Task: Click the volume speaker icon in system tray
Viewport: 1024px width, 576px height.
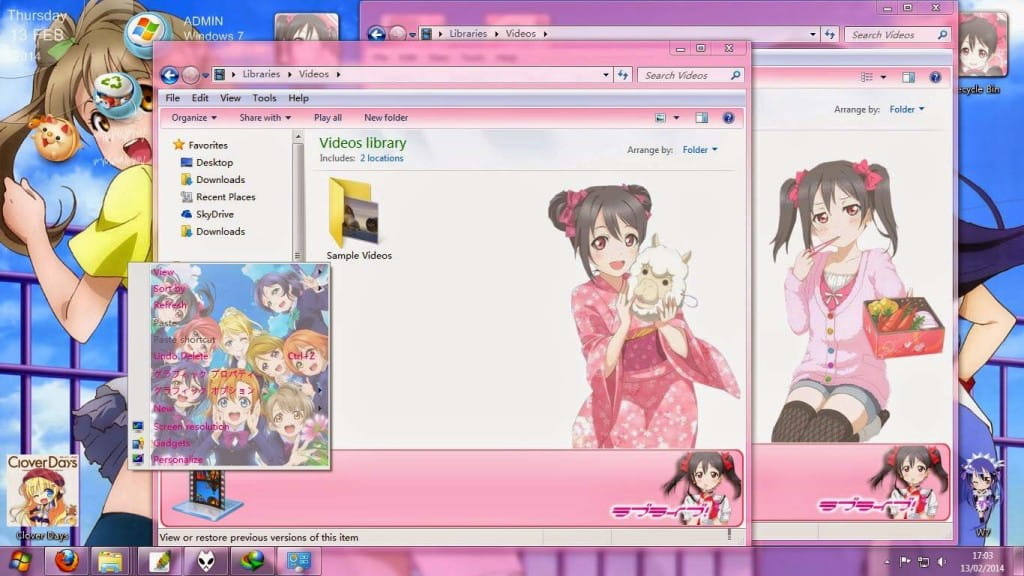Action: coord(941,561)
